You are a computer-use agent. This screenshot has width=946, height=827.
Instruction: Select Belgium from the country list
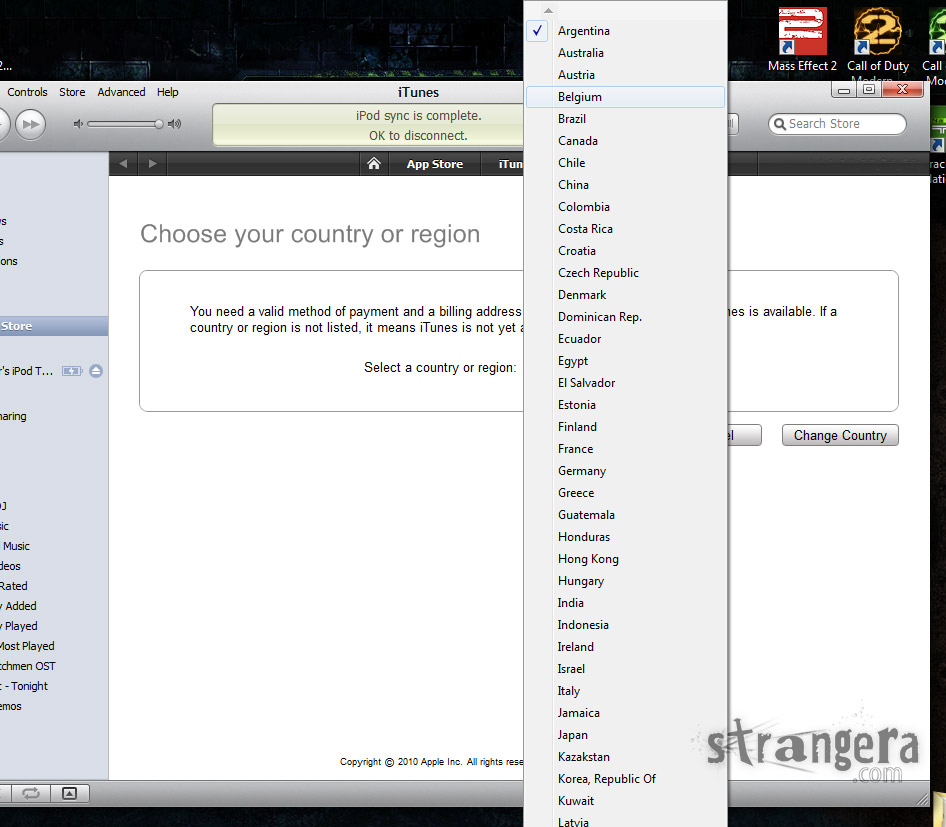(x=580, y=97)
